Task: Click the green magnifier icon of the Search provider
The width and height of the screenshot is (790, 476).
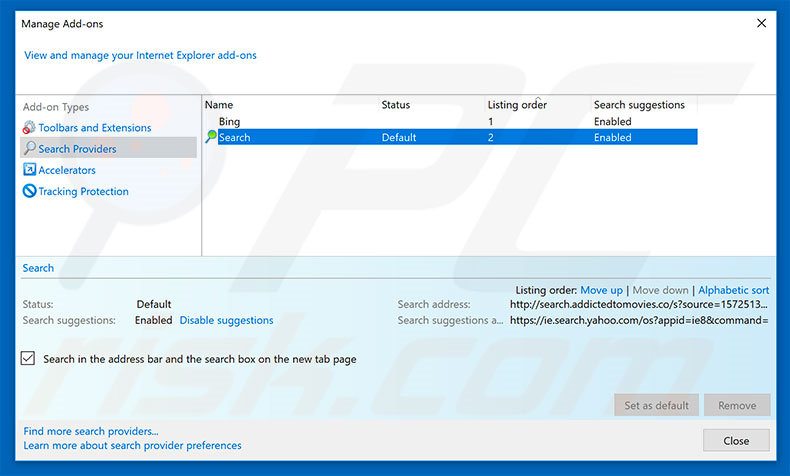Action: 211,137
